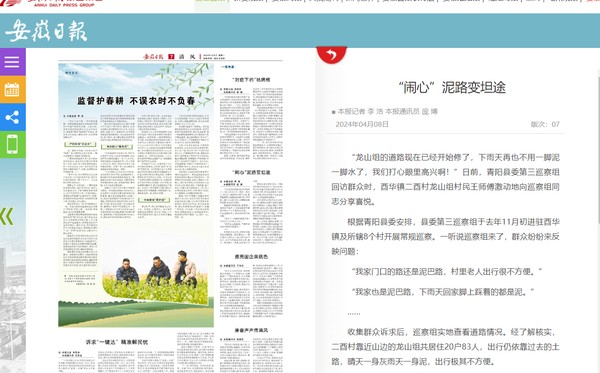The image size is (600, 373).
Task: Click the paragraph starting "龙山组的道路现在已经开始修了
Action: [x=445, y=179]
